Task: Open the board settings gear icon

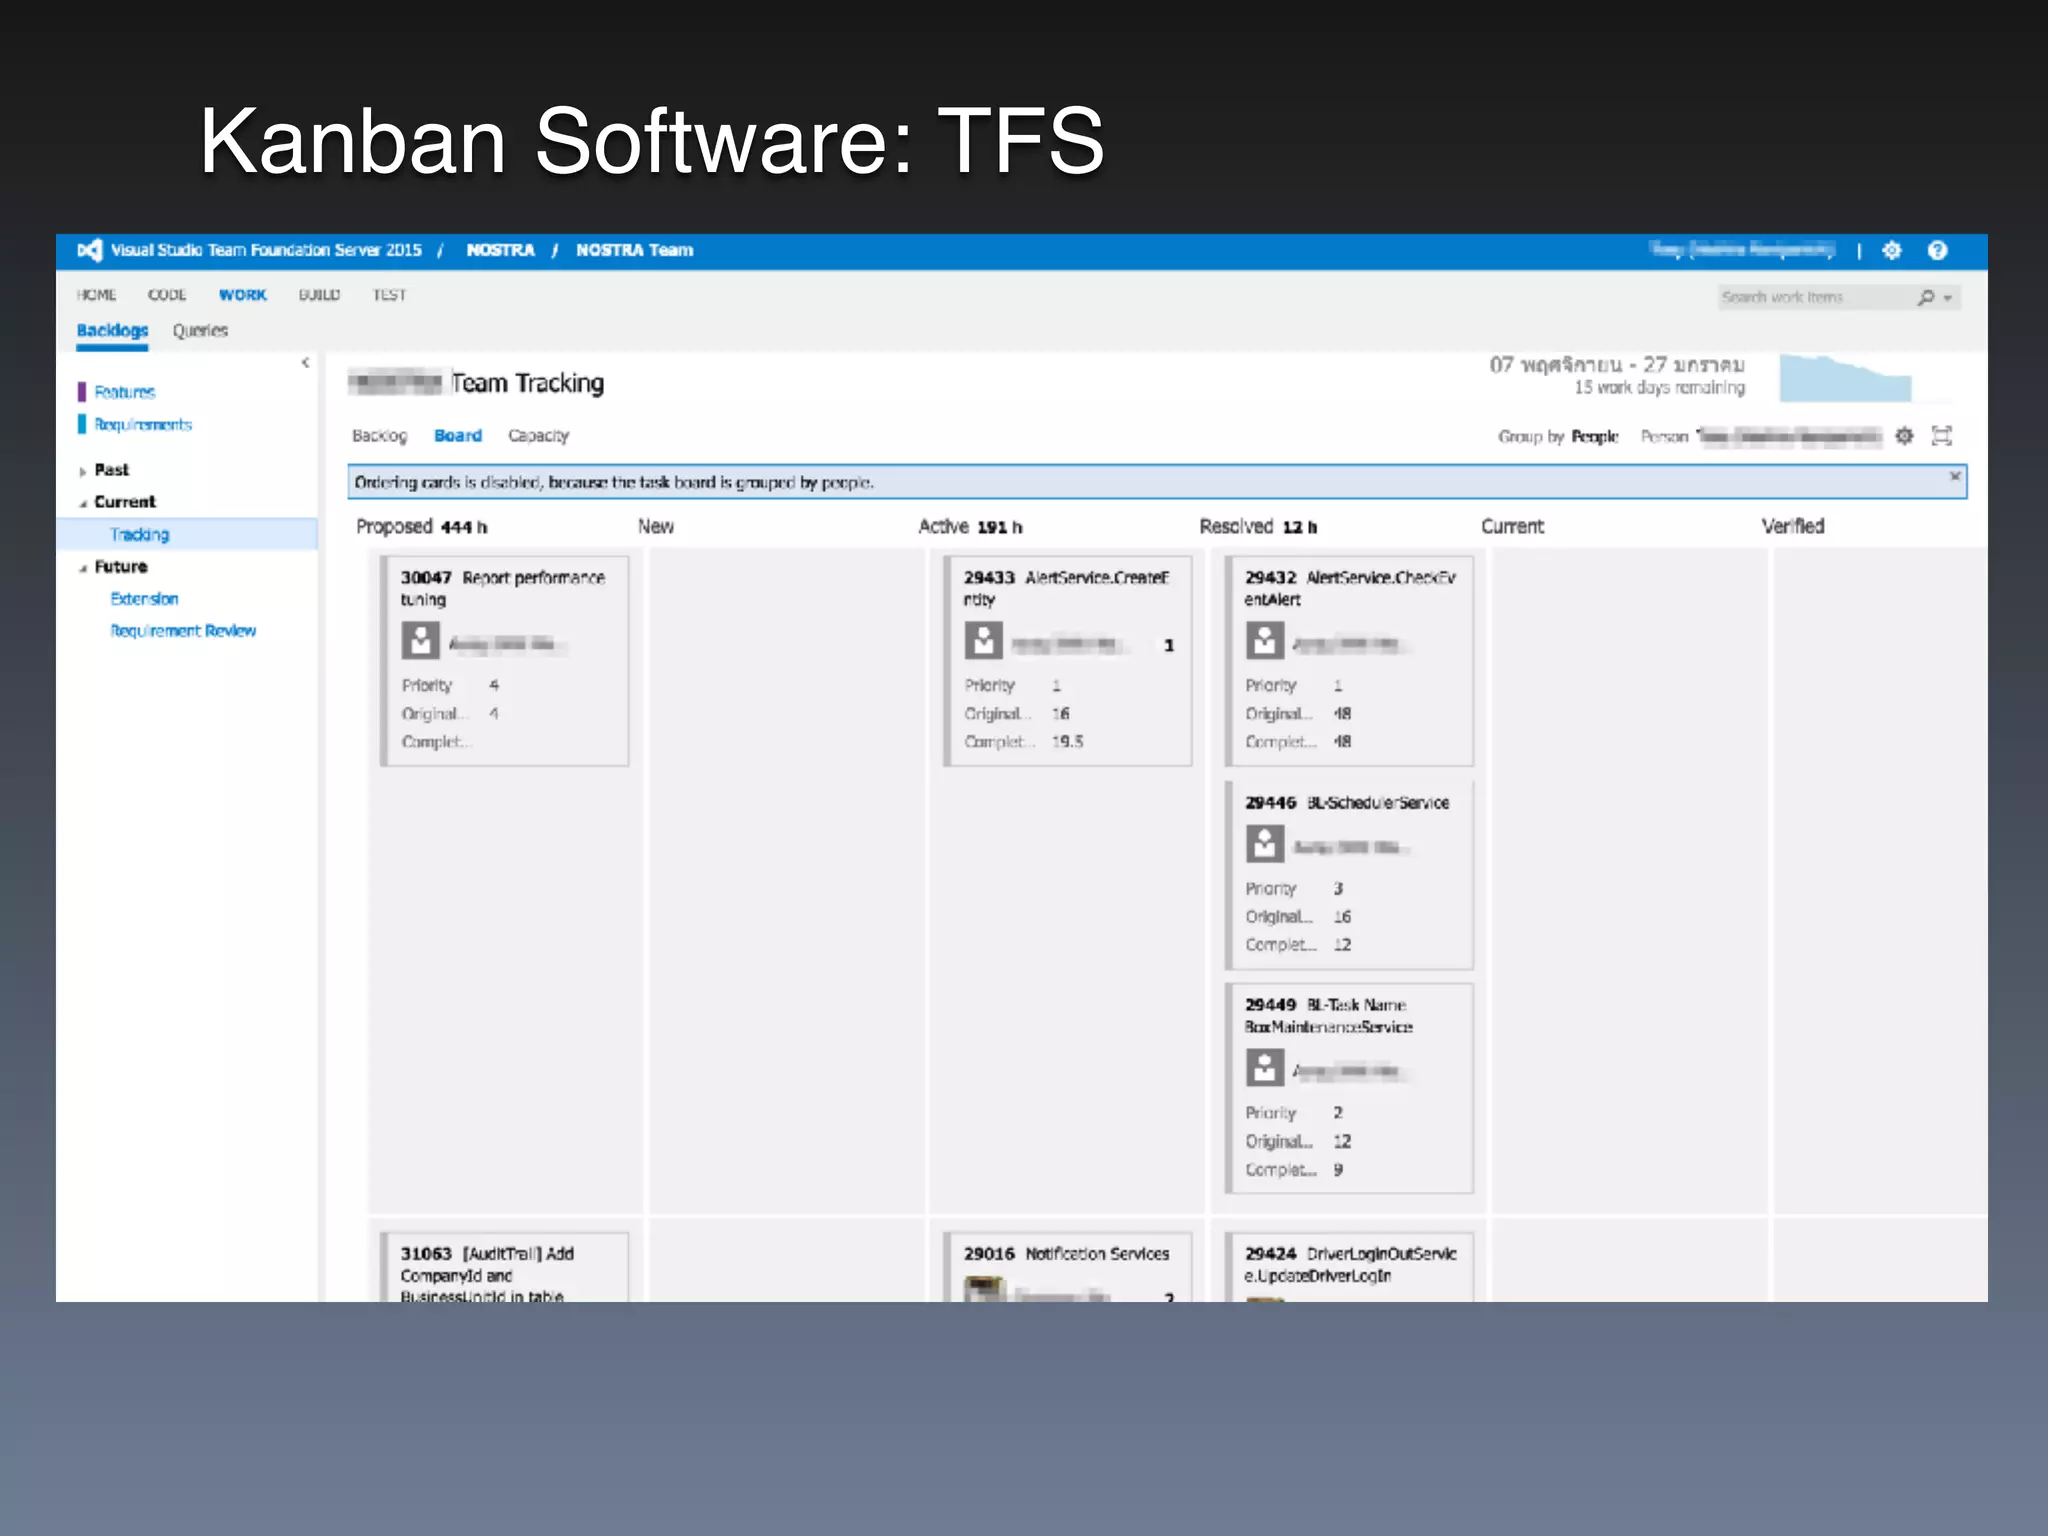Action: click(1904, 435)
